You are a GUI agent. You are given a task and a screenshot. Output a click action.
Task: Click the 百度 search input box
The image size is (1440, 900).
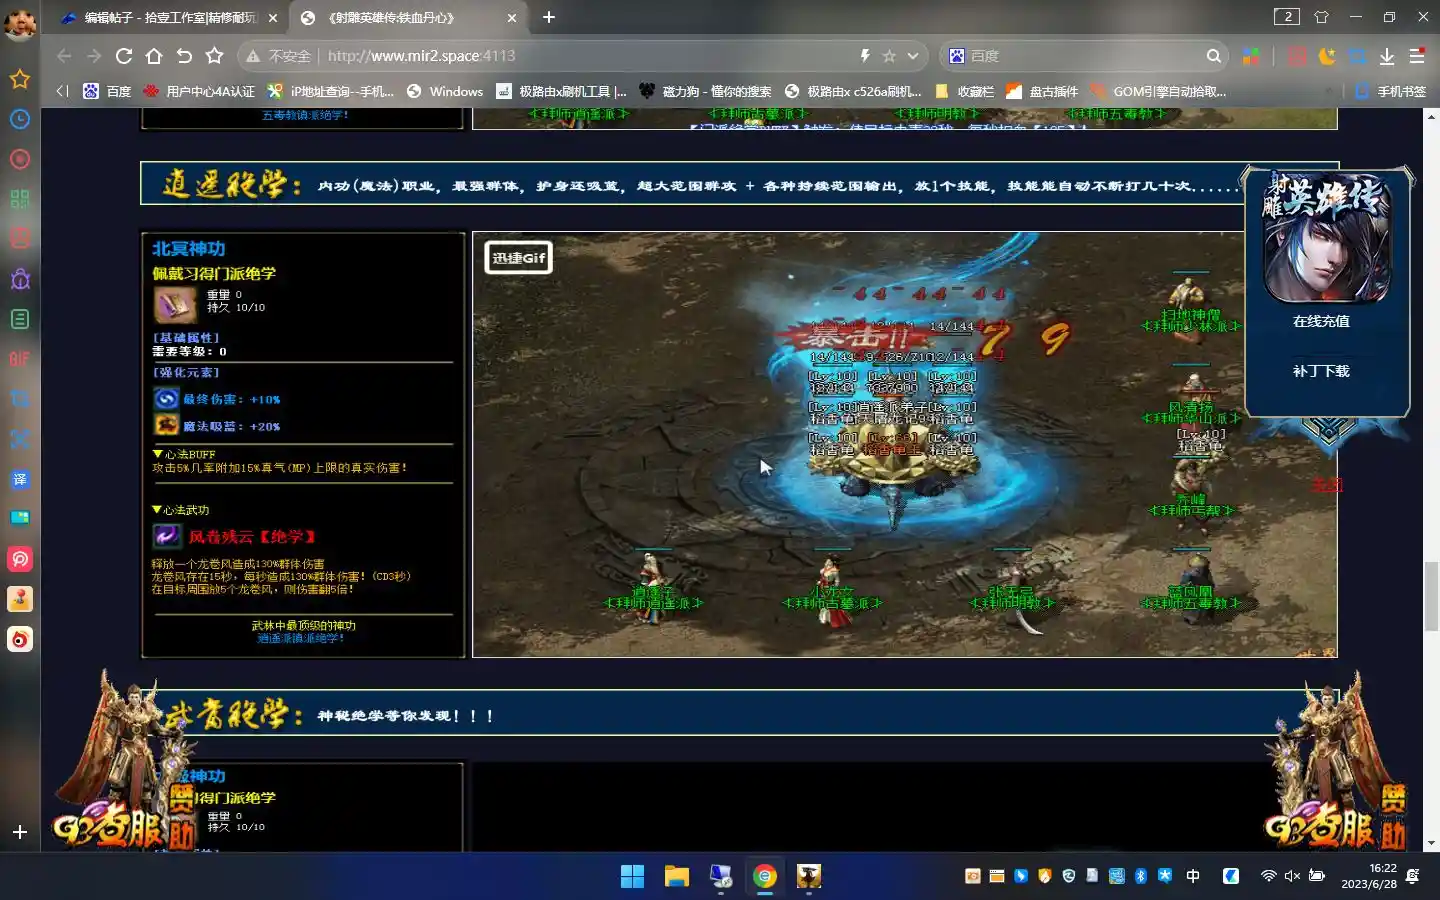(x=1085, y=56)
